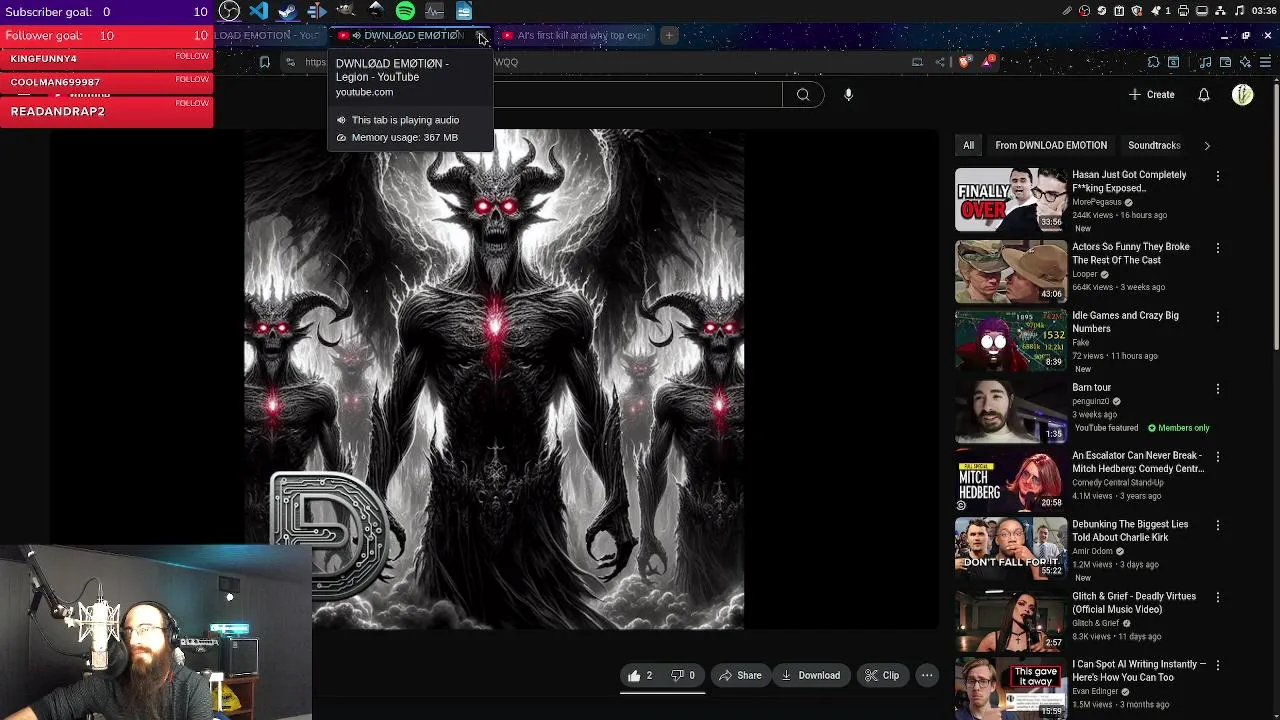Click the page's vertical scrollbar
Screen dimensions: 1280x720
1275,215
